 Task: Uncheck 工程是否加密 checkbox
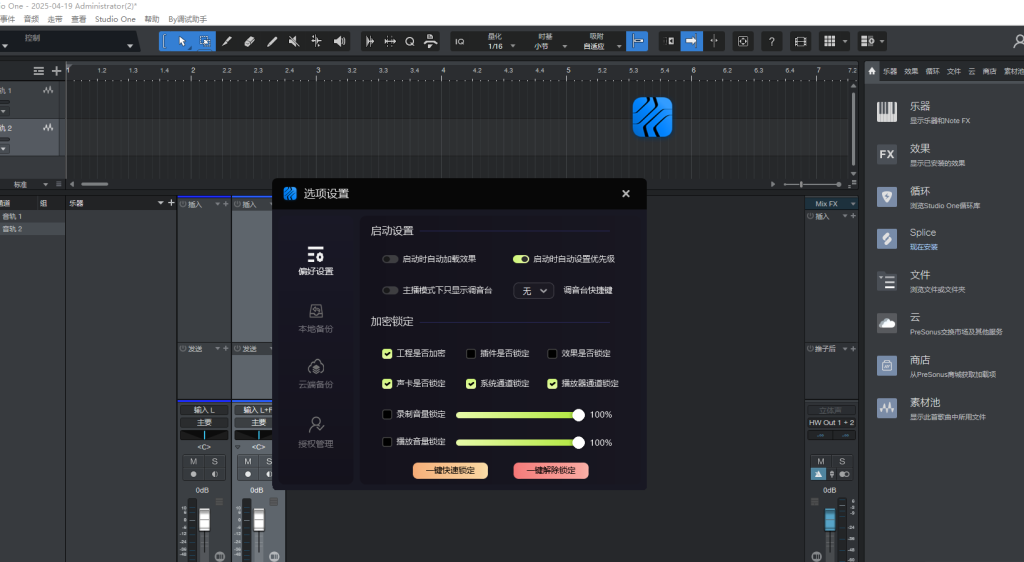(387, 354)
